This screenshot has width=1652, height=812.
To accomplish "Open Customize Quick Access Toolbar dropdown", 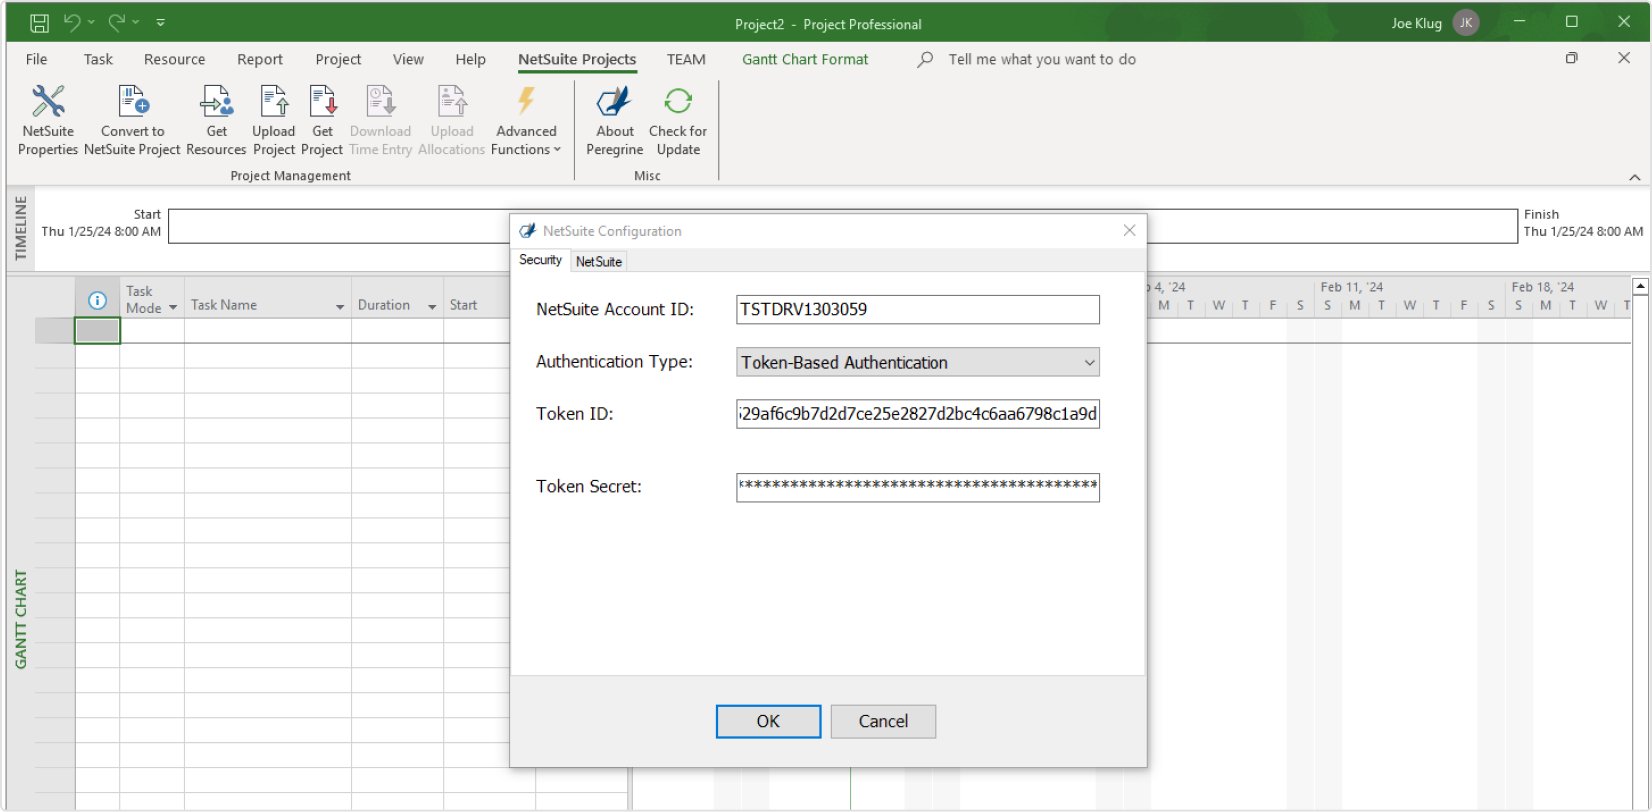I will pyautogui.click(x=160, y=22).
